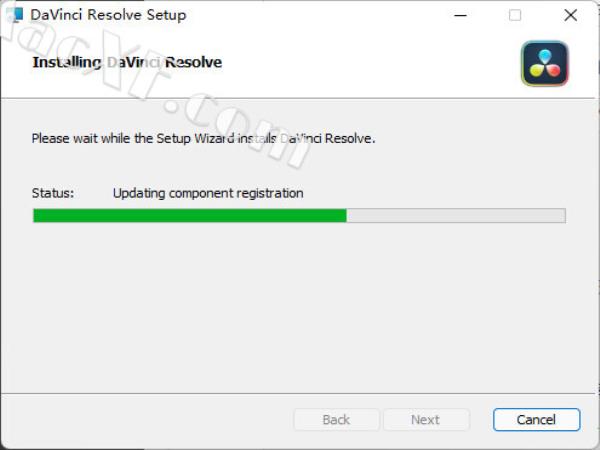Click the "DaVinci Resolve Setup" window title text
The height and width of the screenshot is (450, 600).
(108, 15)
